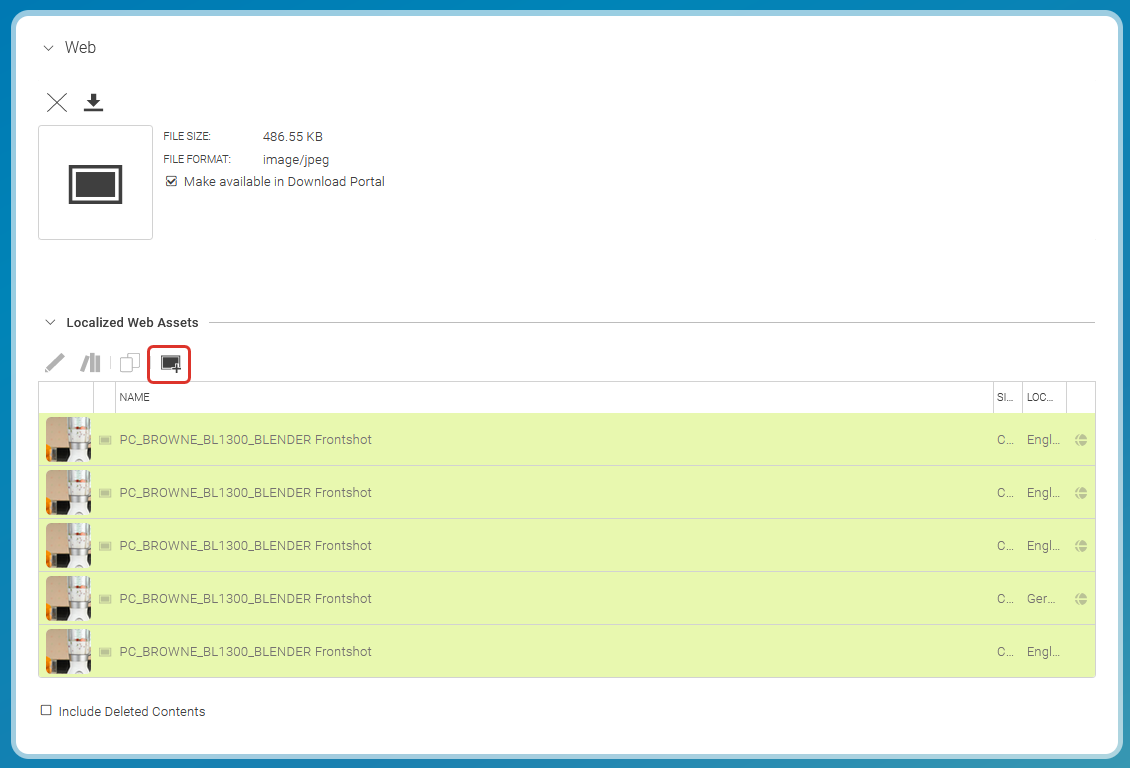Download the web asset file

pos(93,102)
